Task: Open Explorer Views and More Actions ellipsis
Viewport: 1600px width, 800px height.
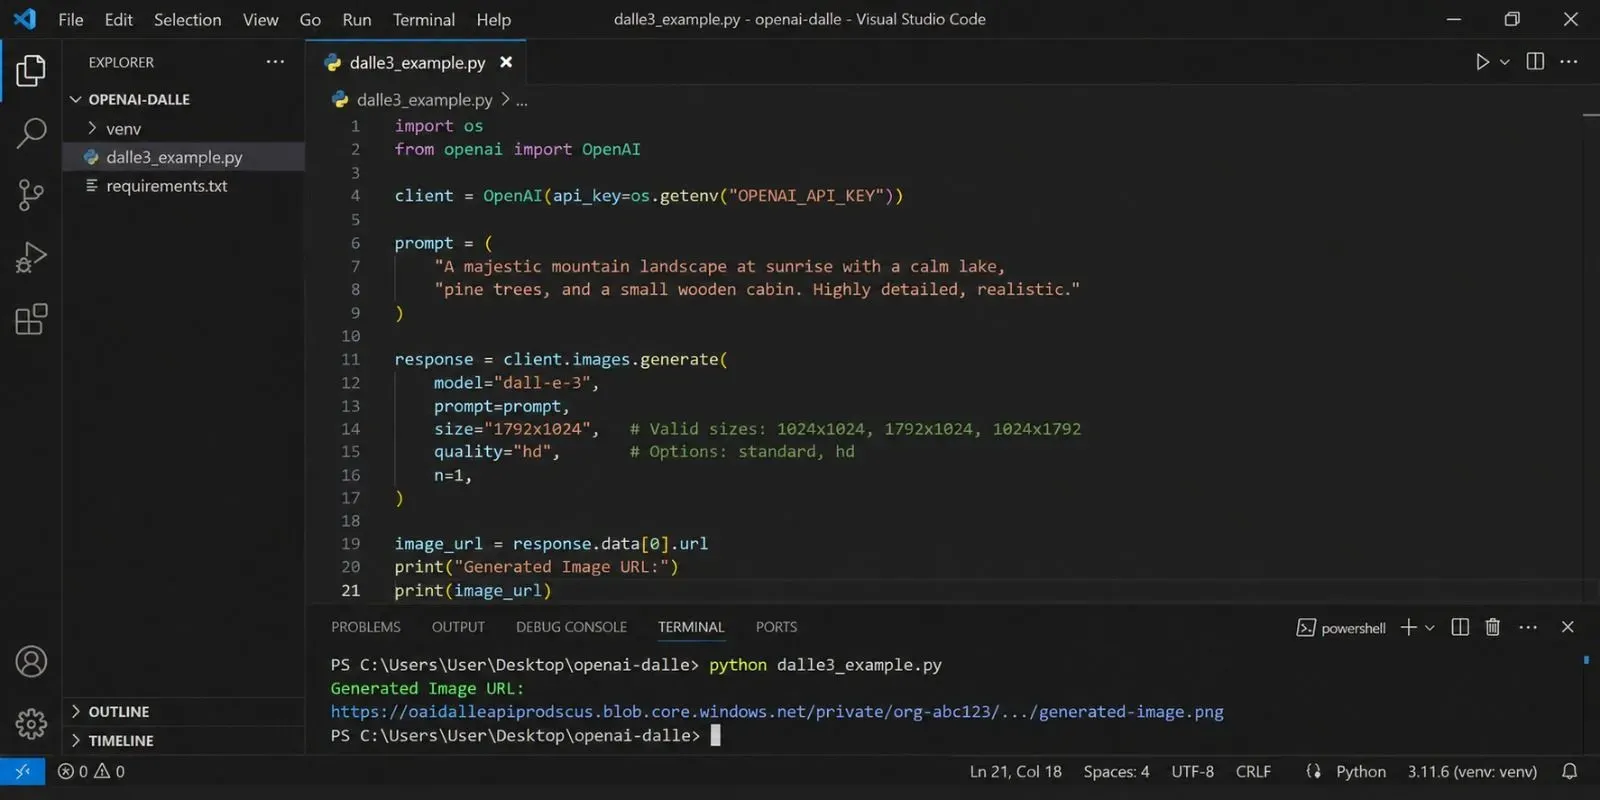Action: 275,62
